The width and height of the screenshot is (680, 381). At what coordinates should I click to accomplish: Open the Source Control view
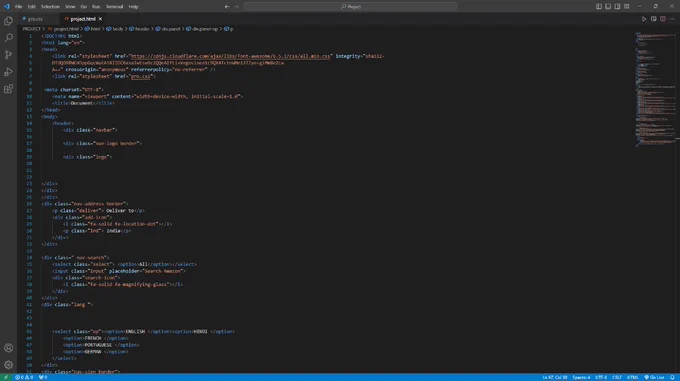pos(8,55)
